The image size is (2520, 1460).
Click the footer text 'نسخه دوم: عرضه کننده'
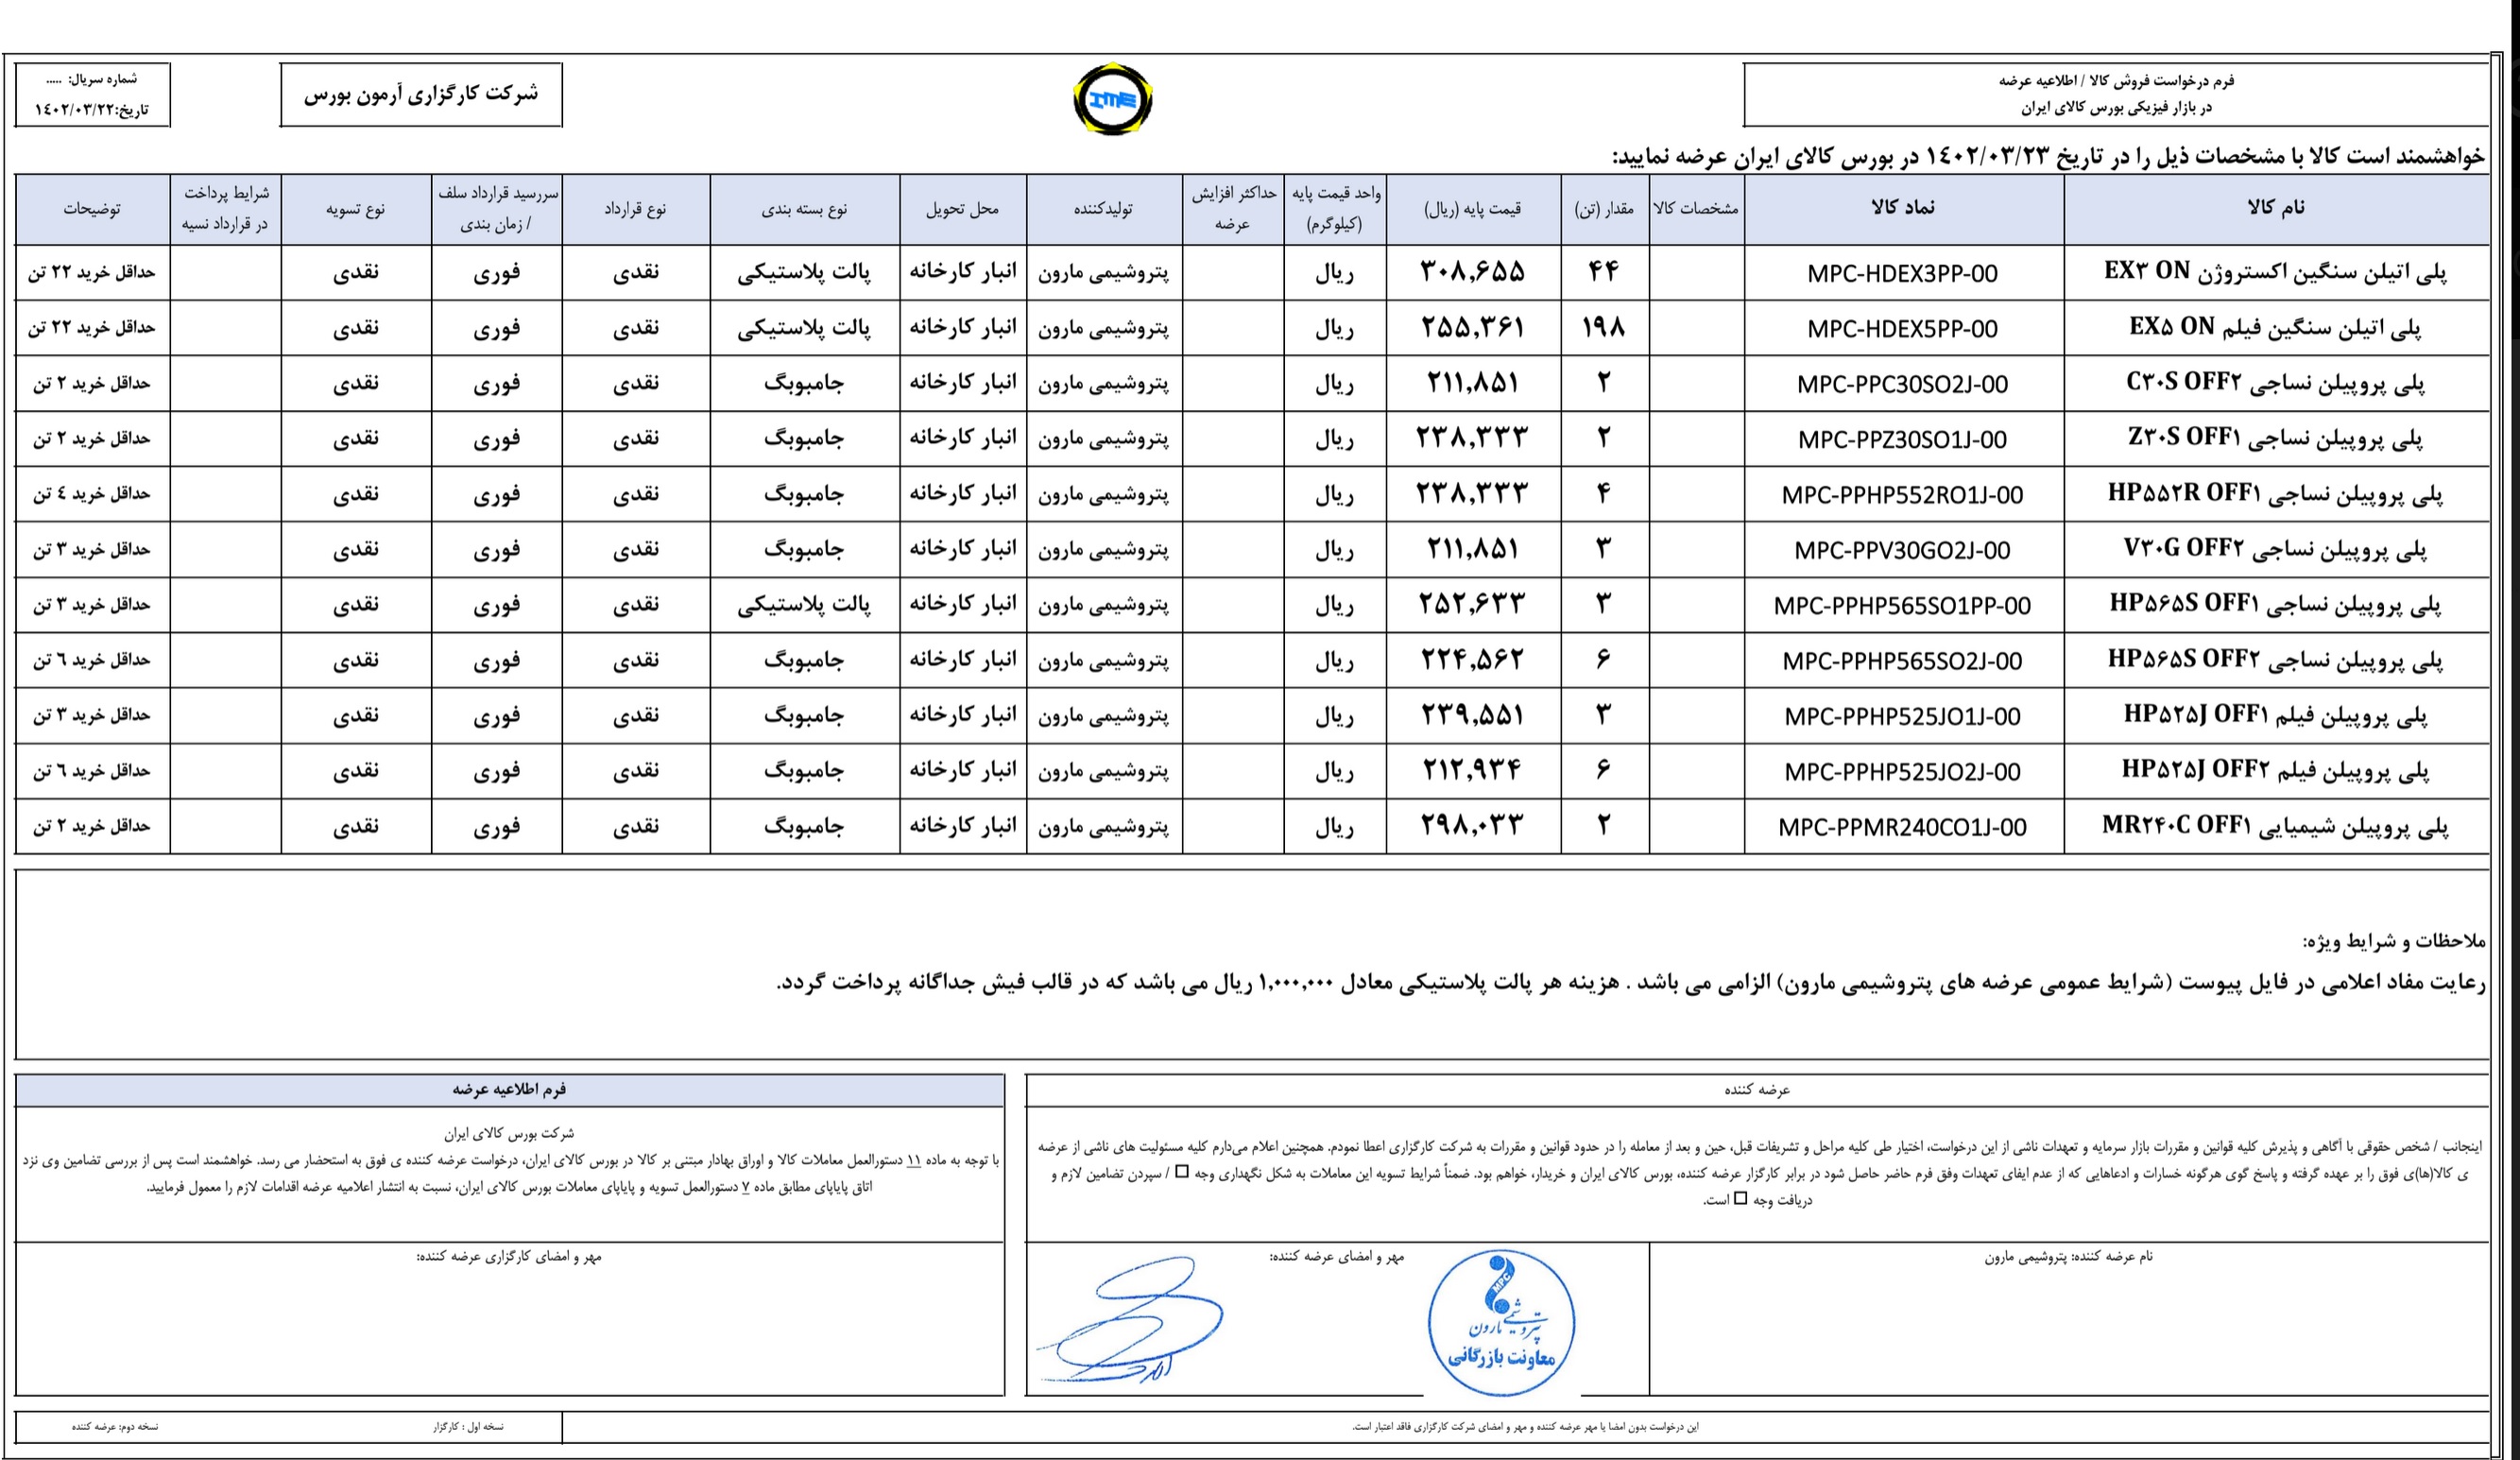pyautogui.click(x=115, y=1427)
